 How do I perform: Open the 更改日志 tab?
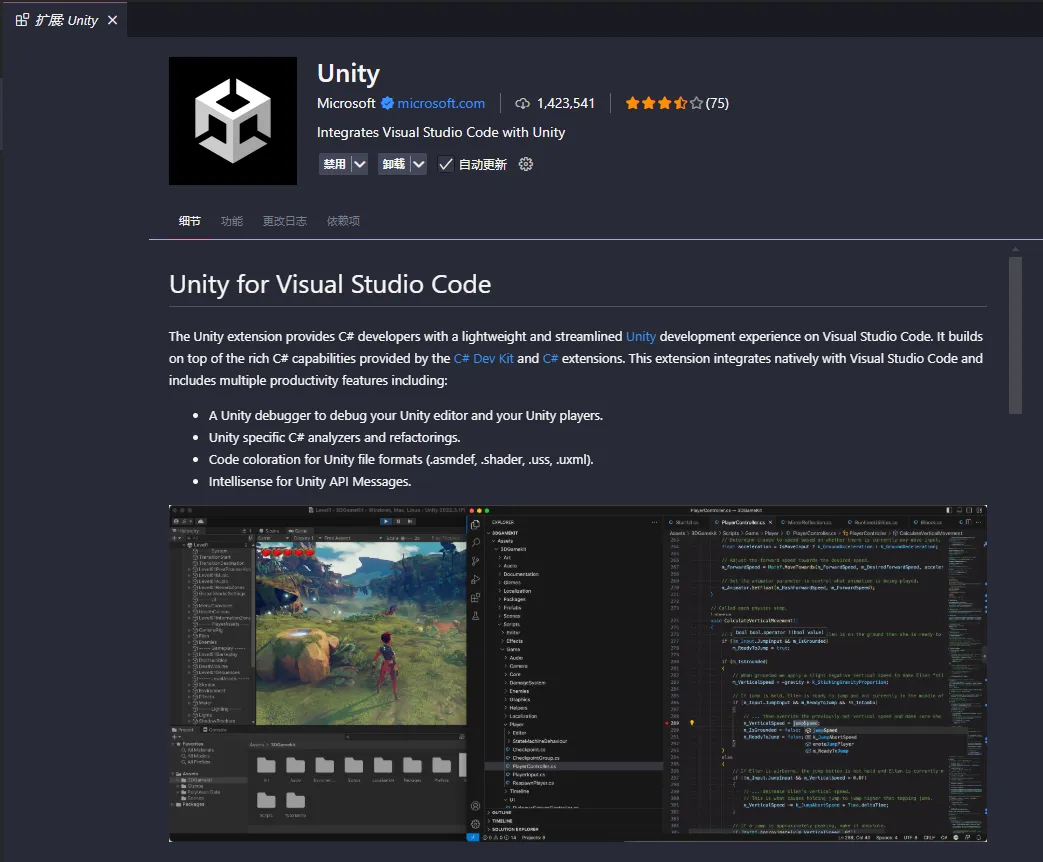pos(284,221)
